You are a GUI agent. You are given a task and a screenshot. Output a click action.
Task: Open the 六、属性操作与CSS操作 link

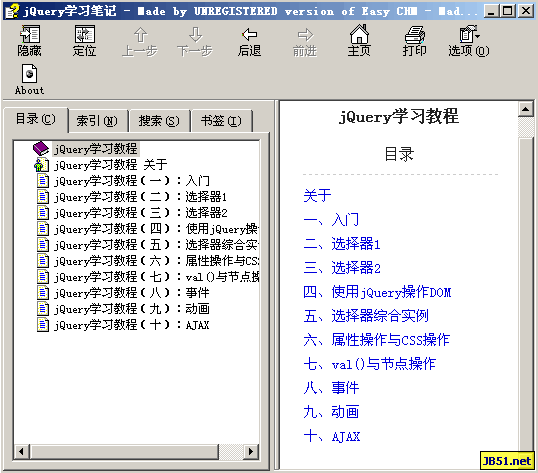click(x=376, y=340)
